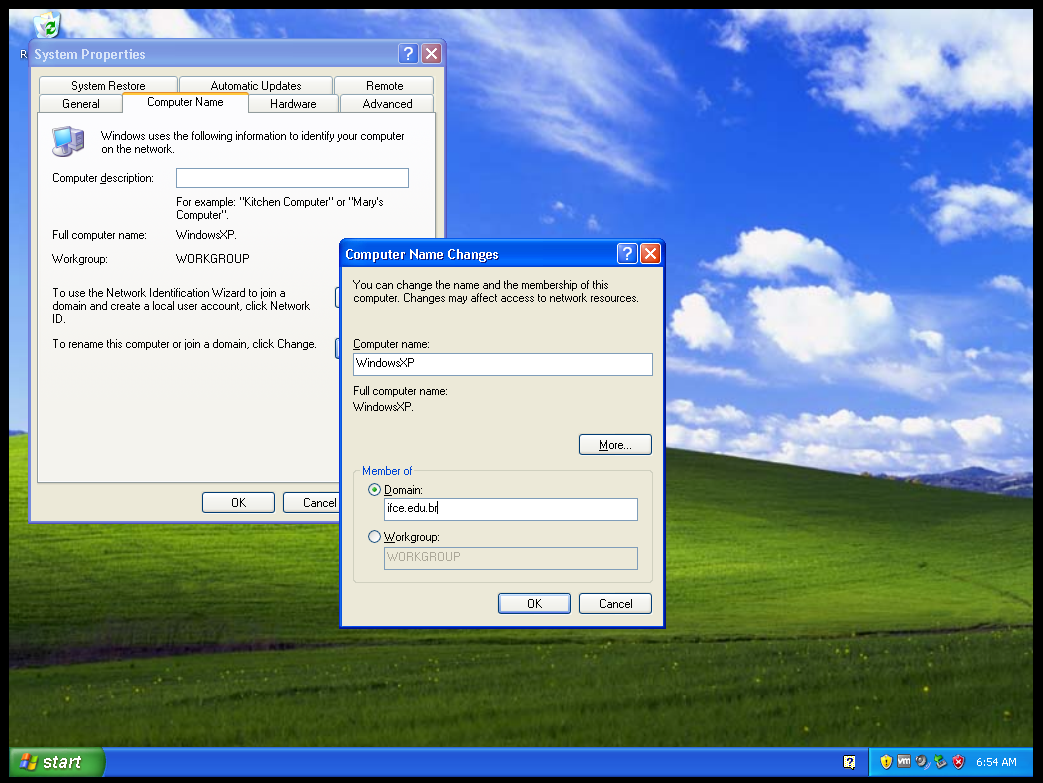Open the Recycle Bin on the desktop
1043x783 pixels.
click(47, 25)
